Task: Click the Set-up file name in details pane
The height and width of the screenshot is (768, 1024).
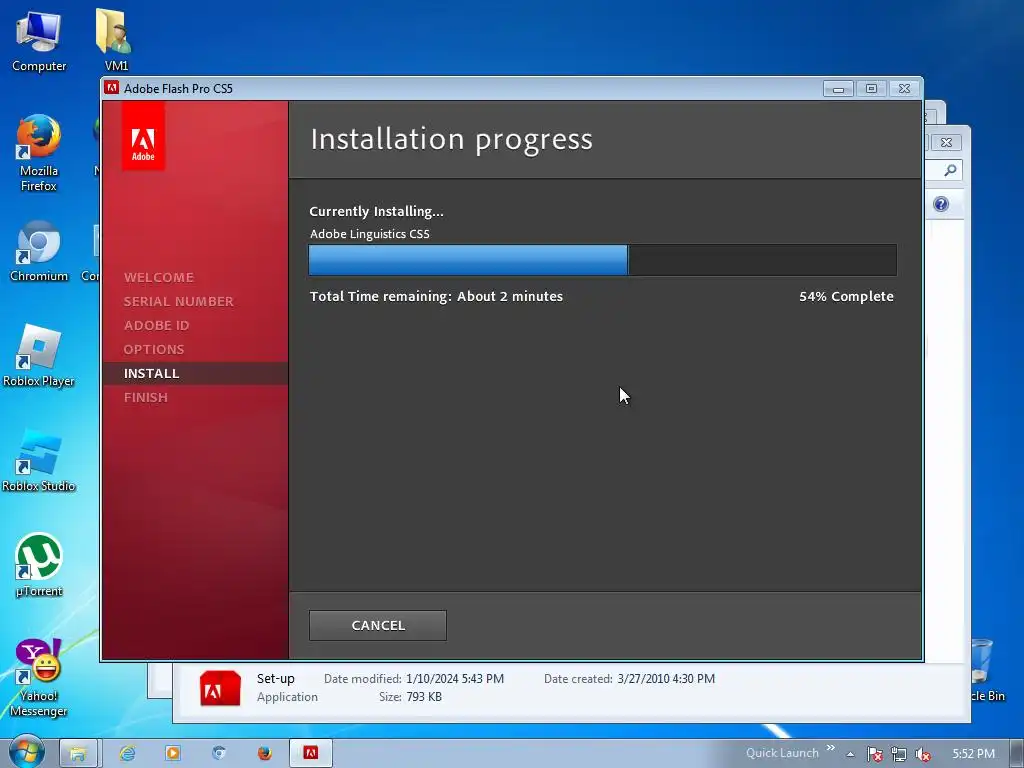Action: coord(276,679)
